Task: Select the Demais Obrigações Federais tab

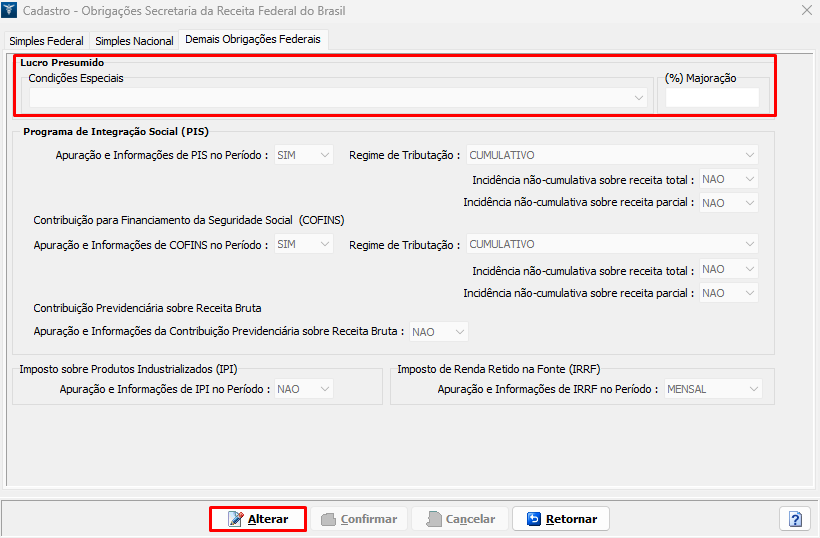Action: click(251, 40)
